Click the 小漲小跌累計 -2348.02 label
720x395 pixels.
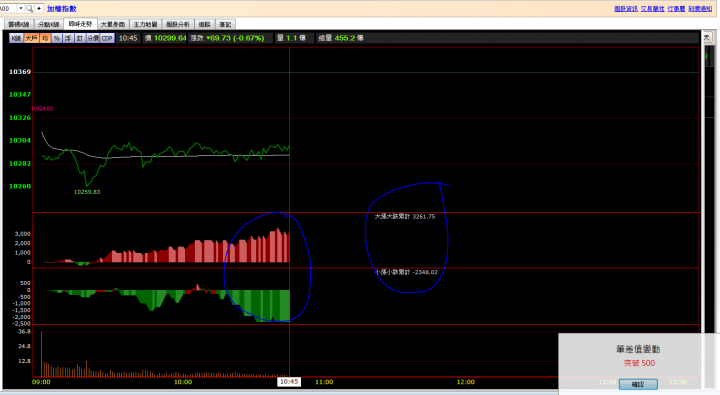tap(406, 272)
